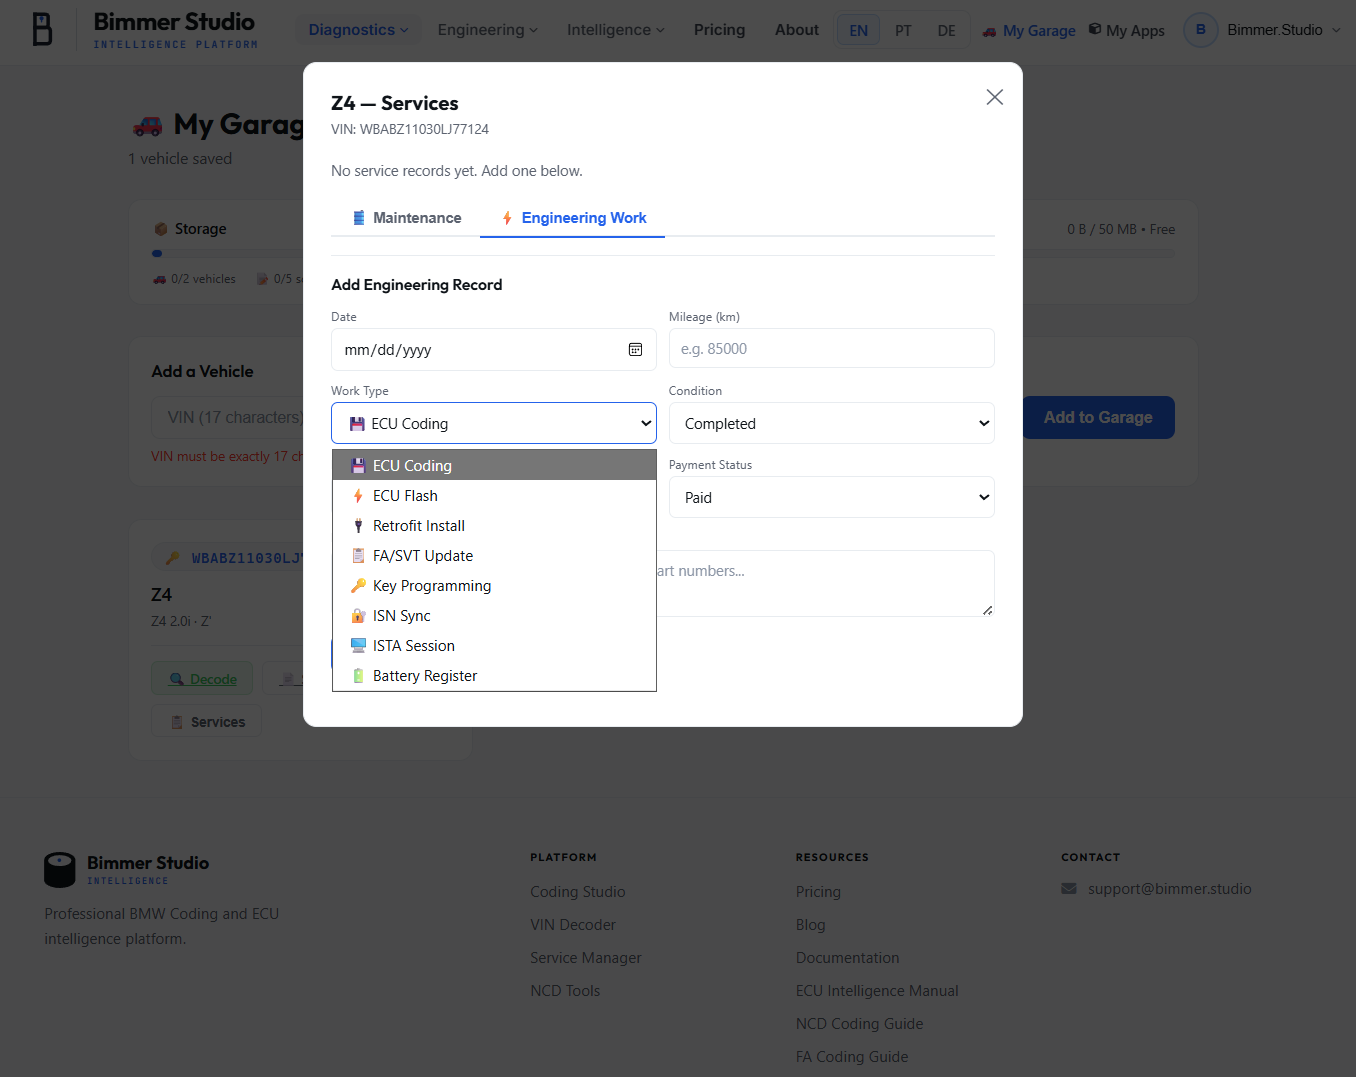The height and width of the screenshot is (1077, 1356).
Task: Click Add to Garage button
Action: [x=1098, y=418]
